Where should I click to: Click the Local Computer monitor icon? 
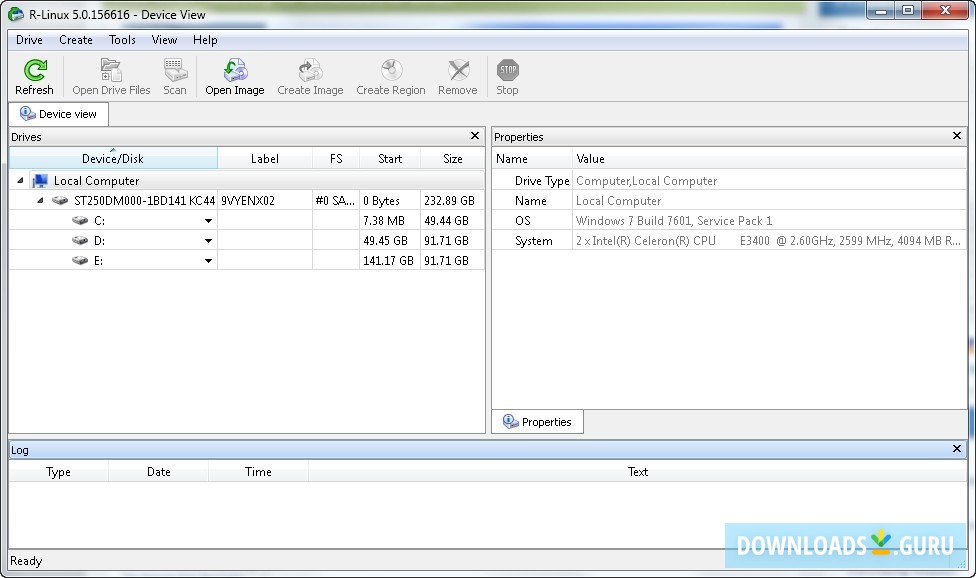coord(40,180)
